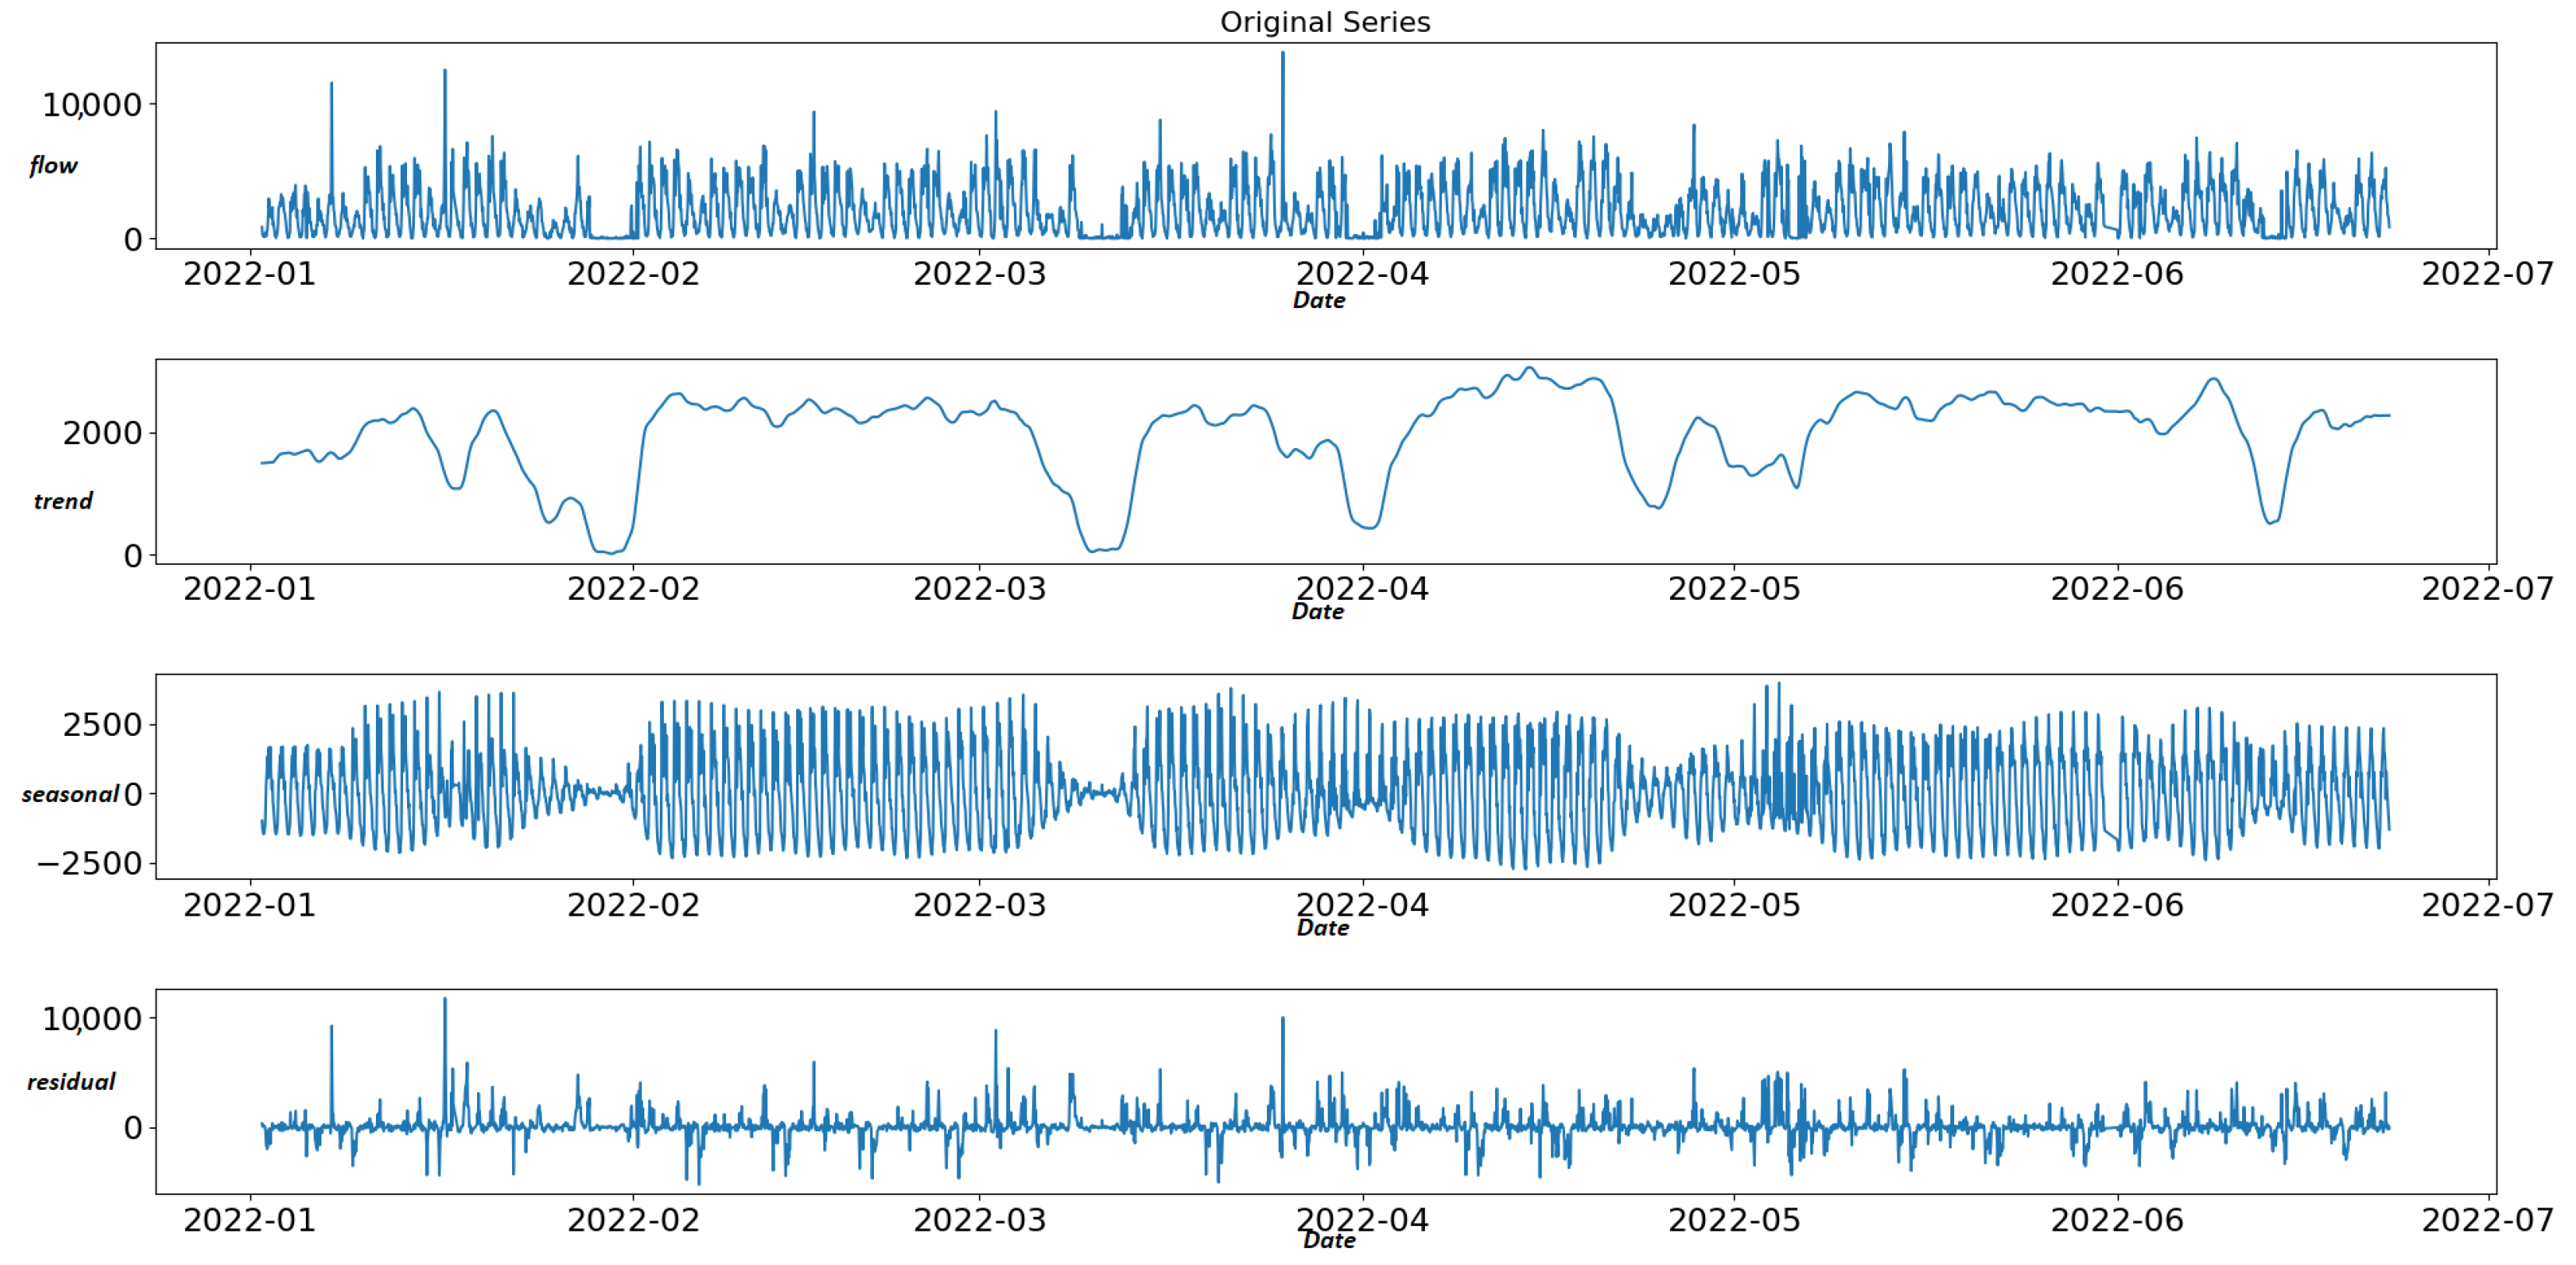Click the Date label under the flow plot

point(1318,301)
